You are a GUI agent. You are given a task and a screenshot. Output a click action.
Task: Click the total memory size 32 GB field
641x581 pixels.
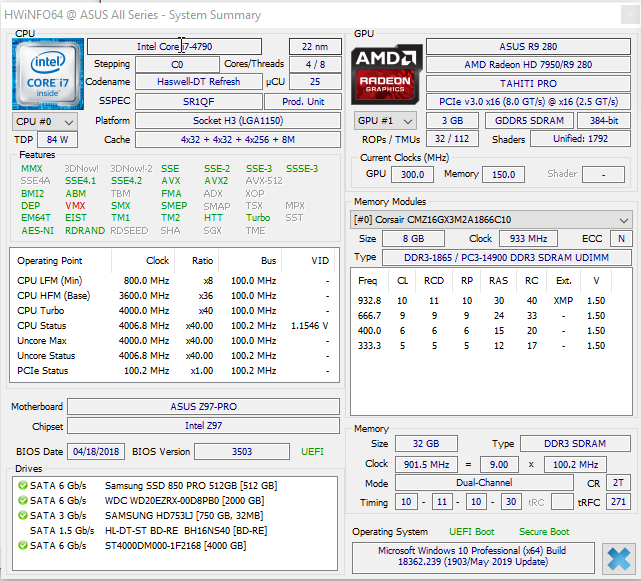[x=426, y=444]
